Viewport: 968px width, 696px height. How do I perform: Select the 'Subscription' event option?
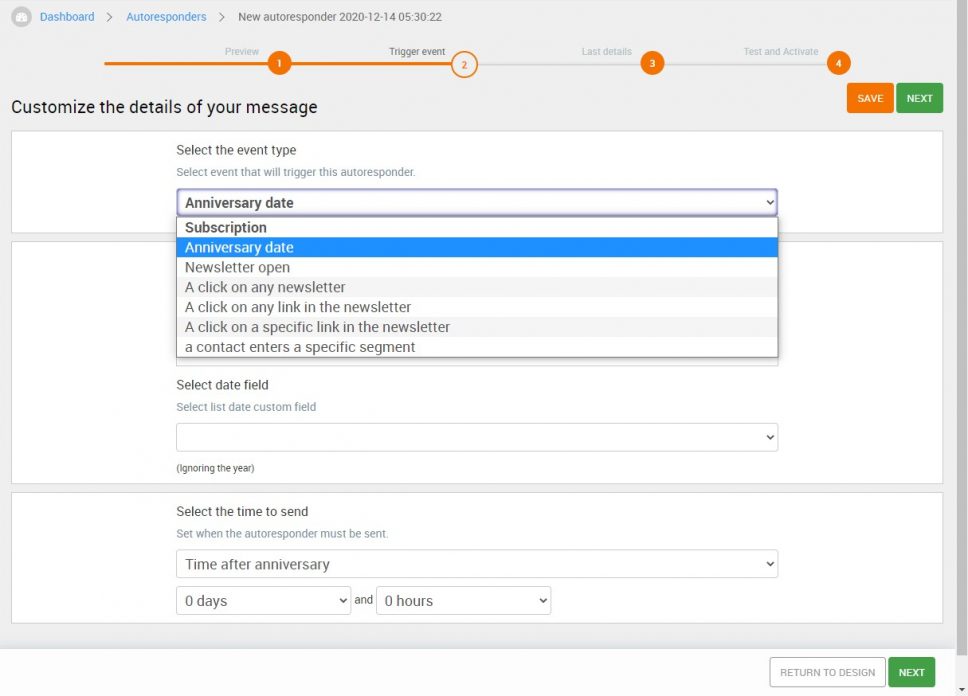pos(225,227)
